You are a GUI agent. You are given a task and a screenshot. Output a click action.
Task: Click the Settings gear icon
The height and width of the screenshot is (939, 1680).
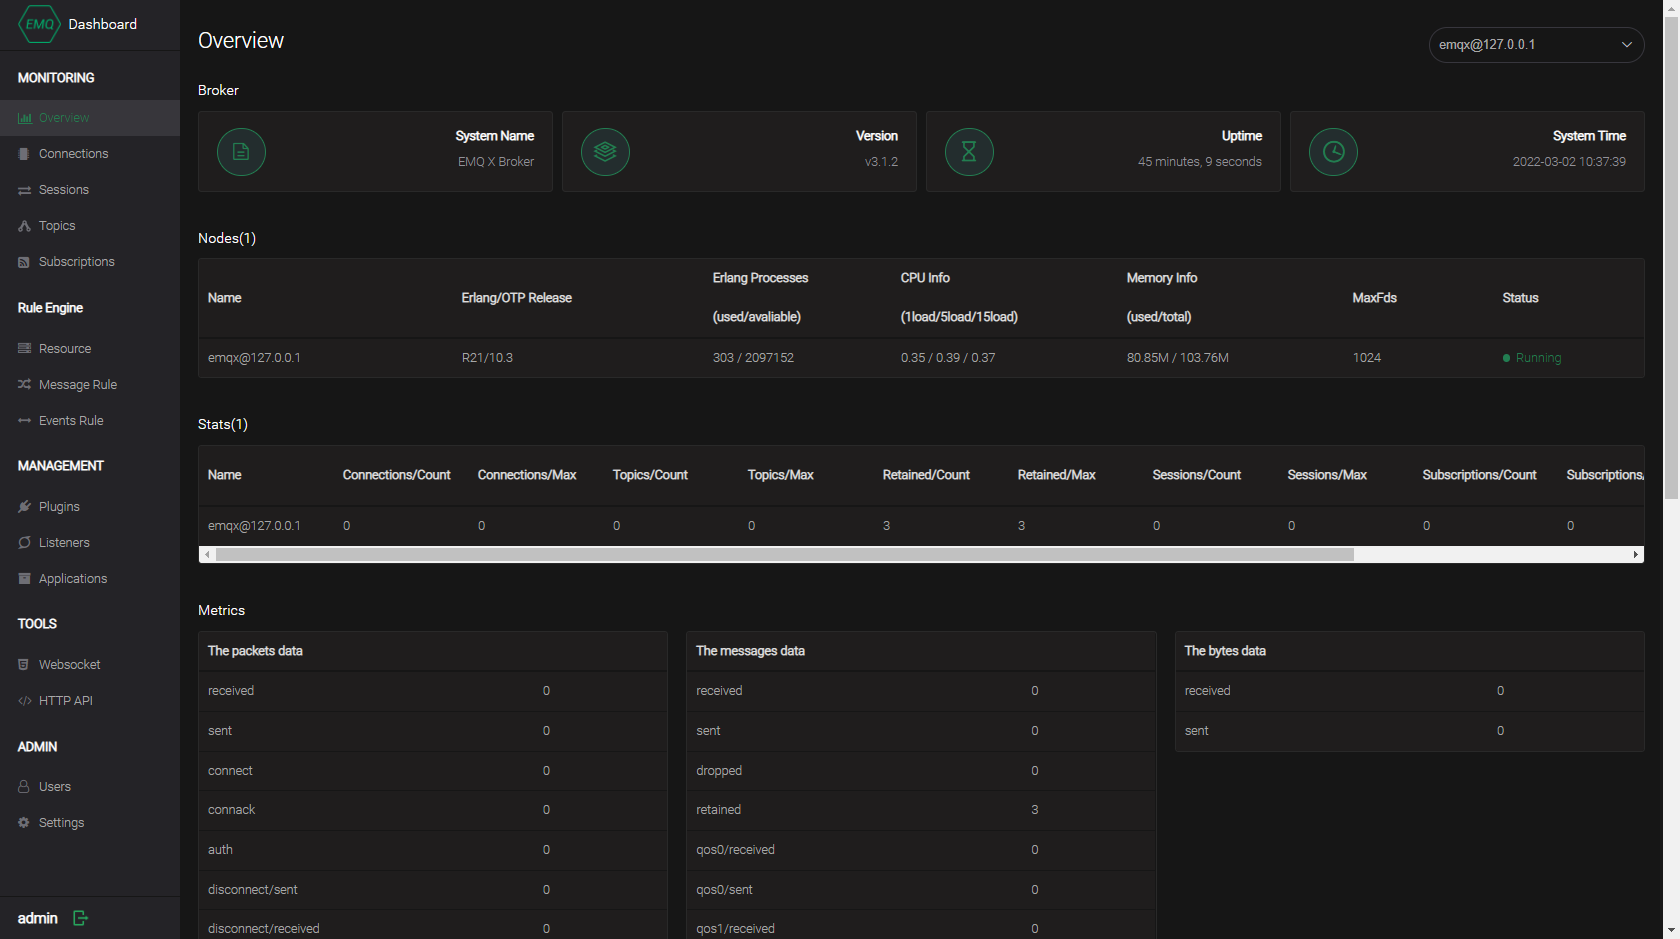point(23,822)
